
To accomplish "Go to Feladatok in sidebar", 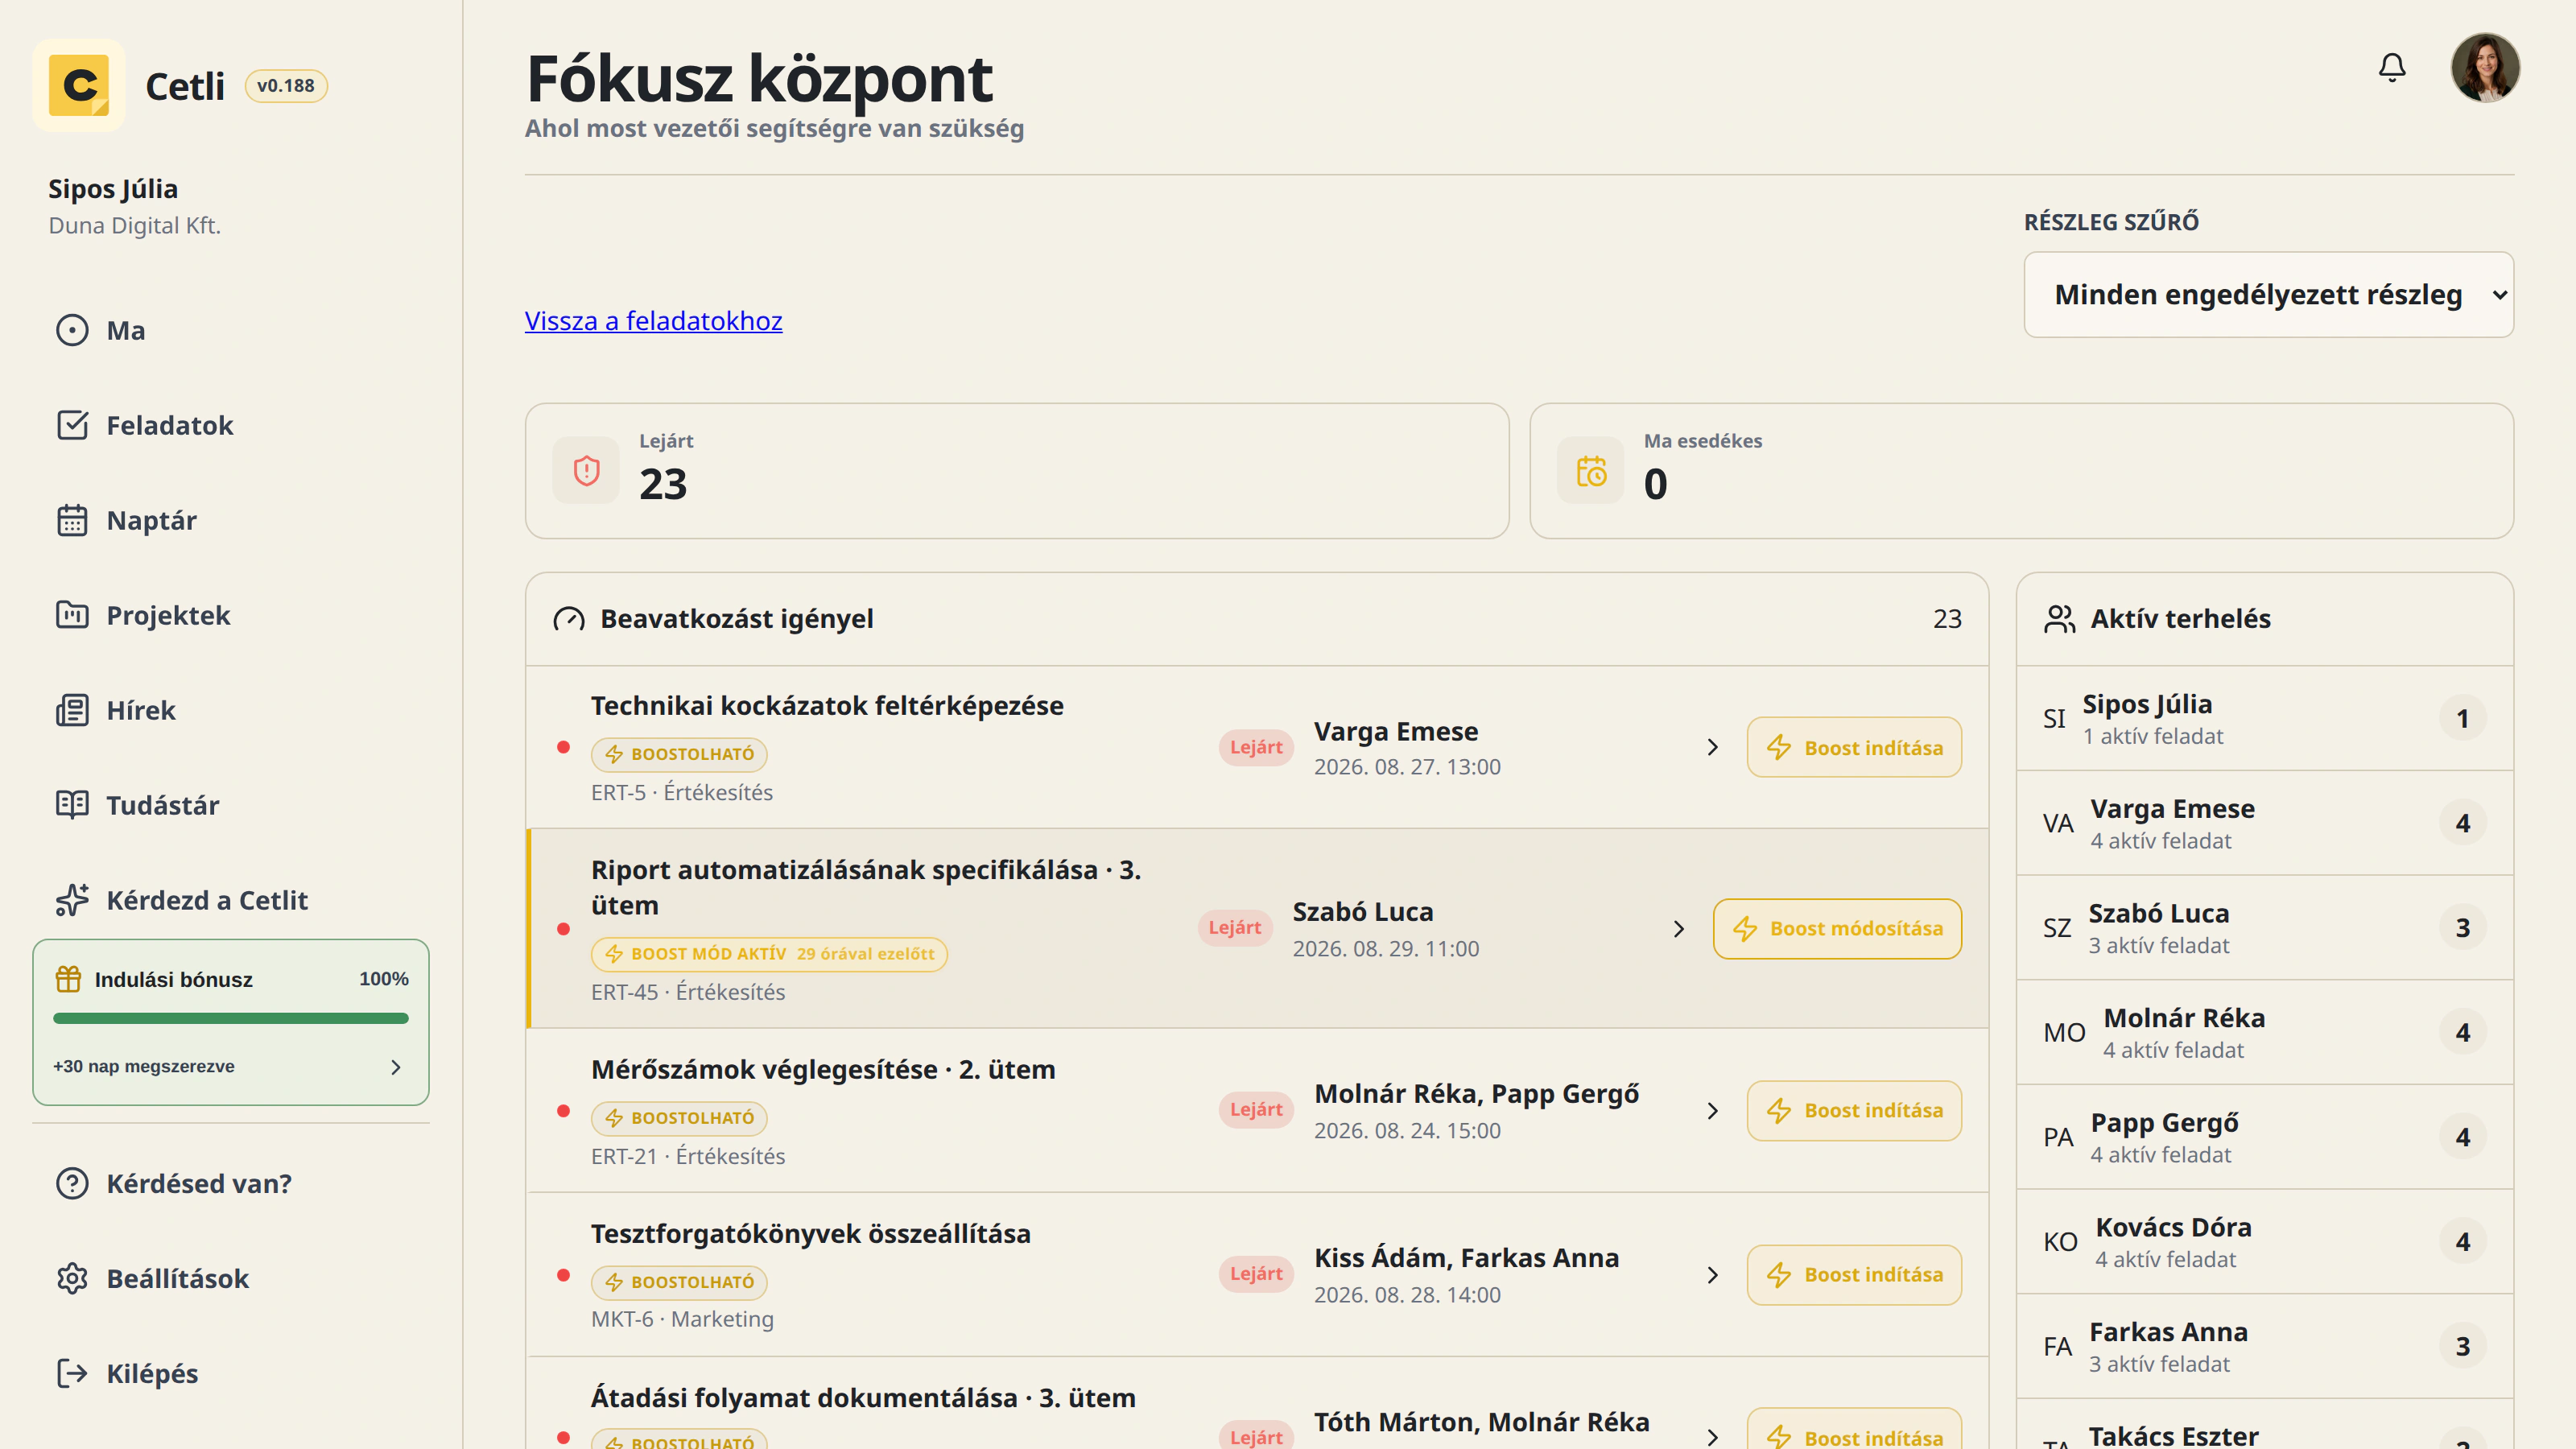I will (230, 425).
